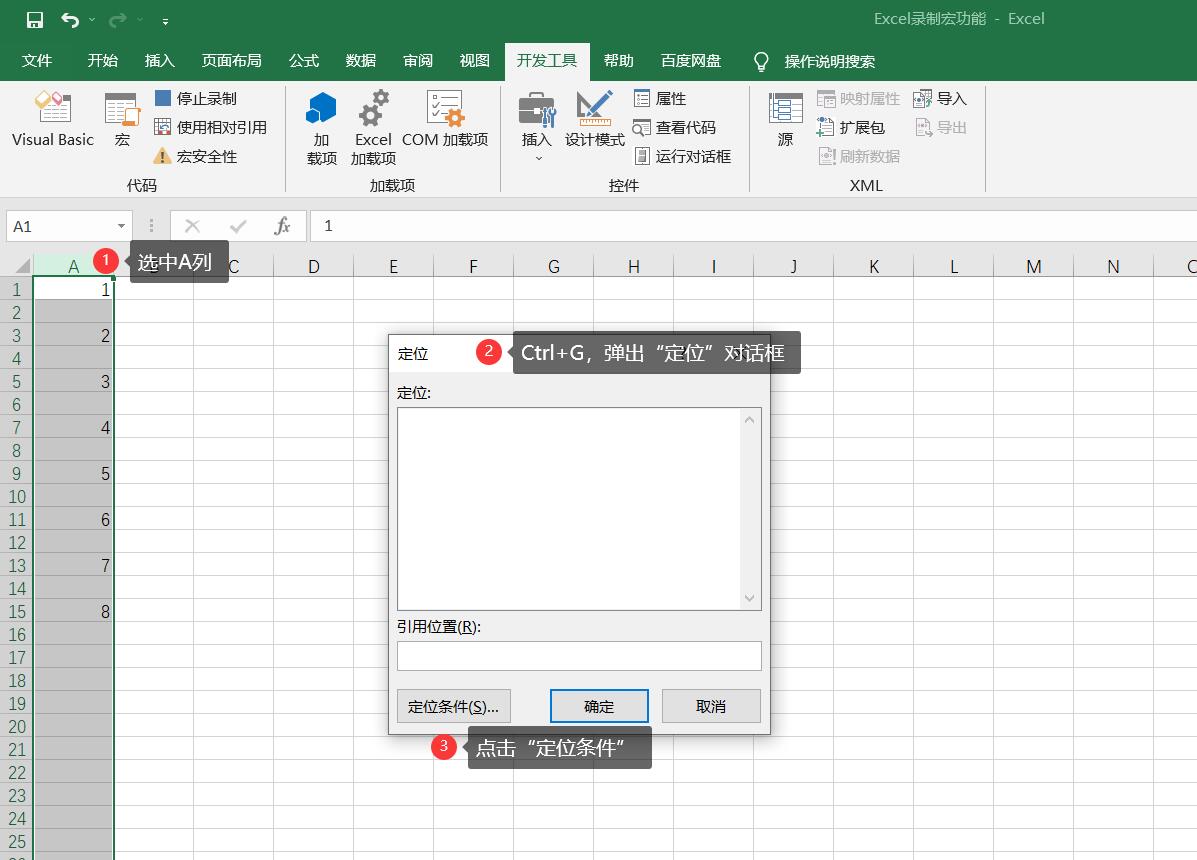Click cell A15 containing 8
The height and width of the screenshot is (860, 1197).
[73, 611]
